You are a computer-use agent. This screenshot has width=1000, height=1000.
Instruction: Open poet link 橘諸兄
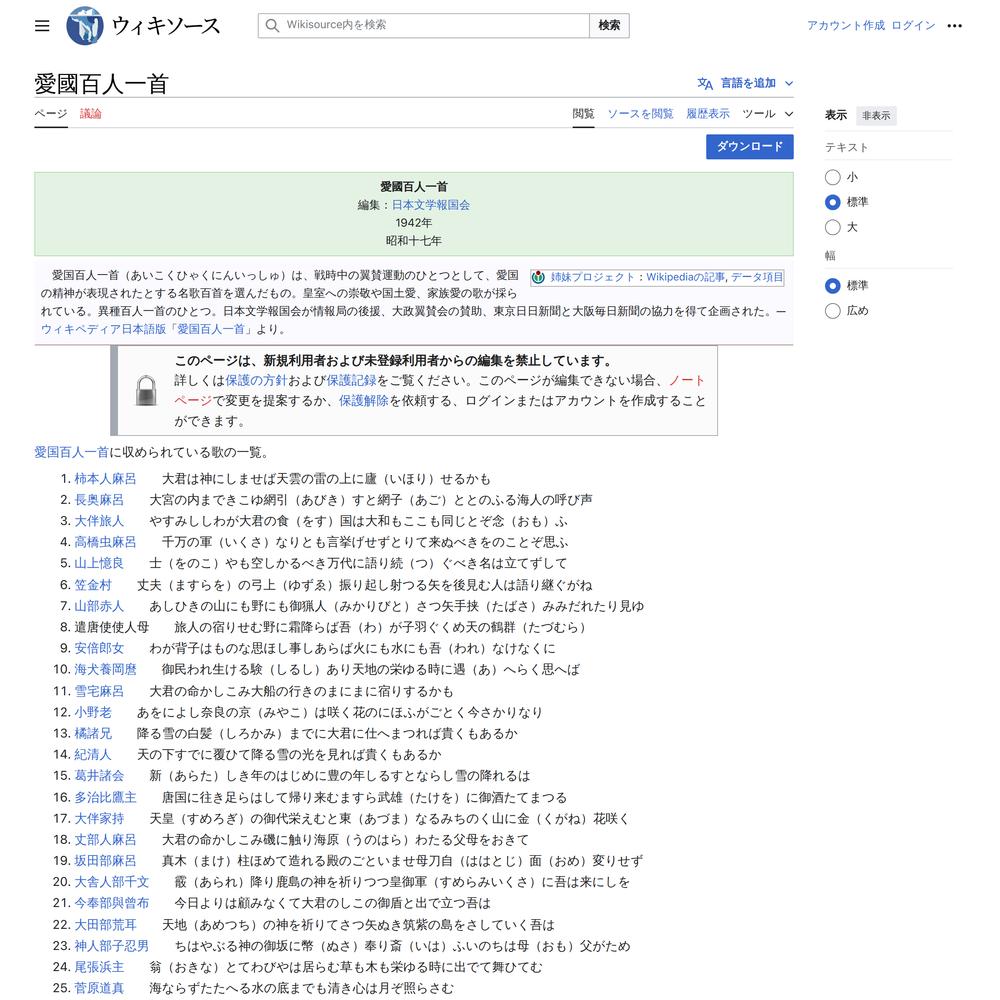click(92, 734)
